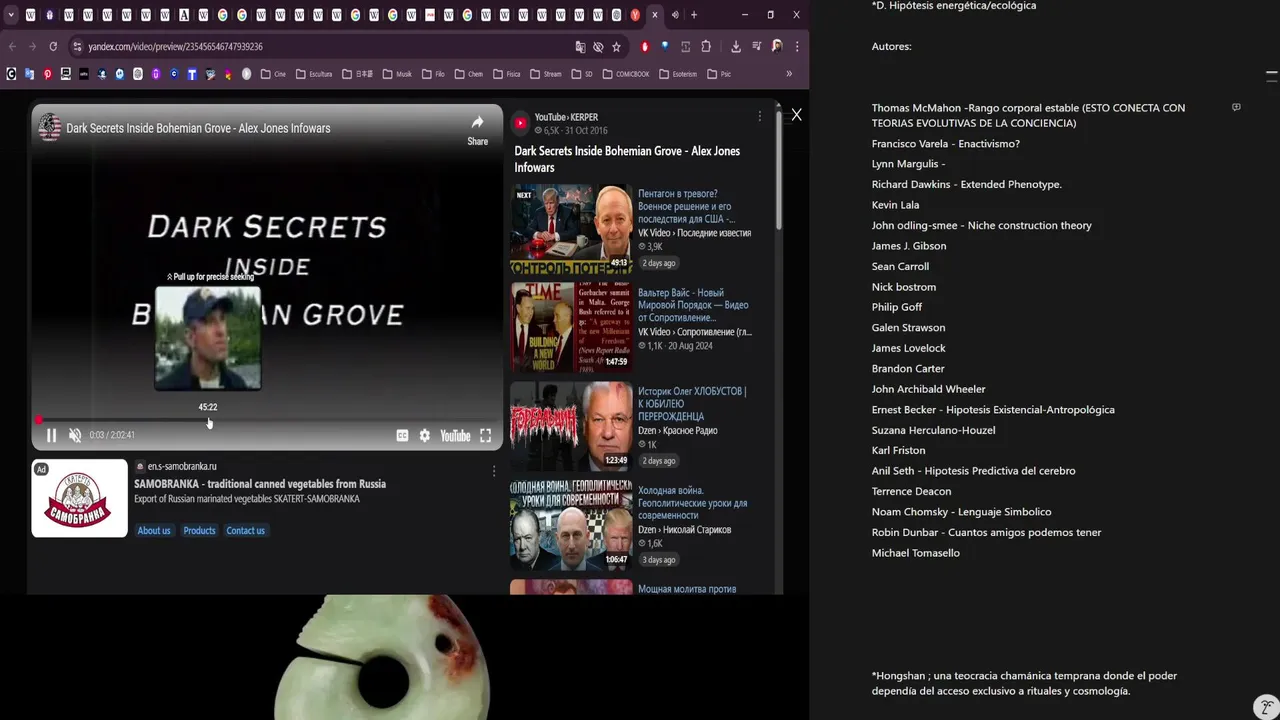This screenshot has height=720, width=1280.
Task: Click comment icon beside Thomas McMahon note
Action: [1236, 107]
